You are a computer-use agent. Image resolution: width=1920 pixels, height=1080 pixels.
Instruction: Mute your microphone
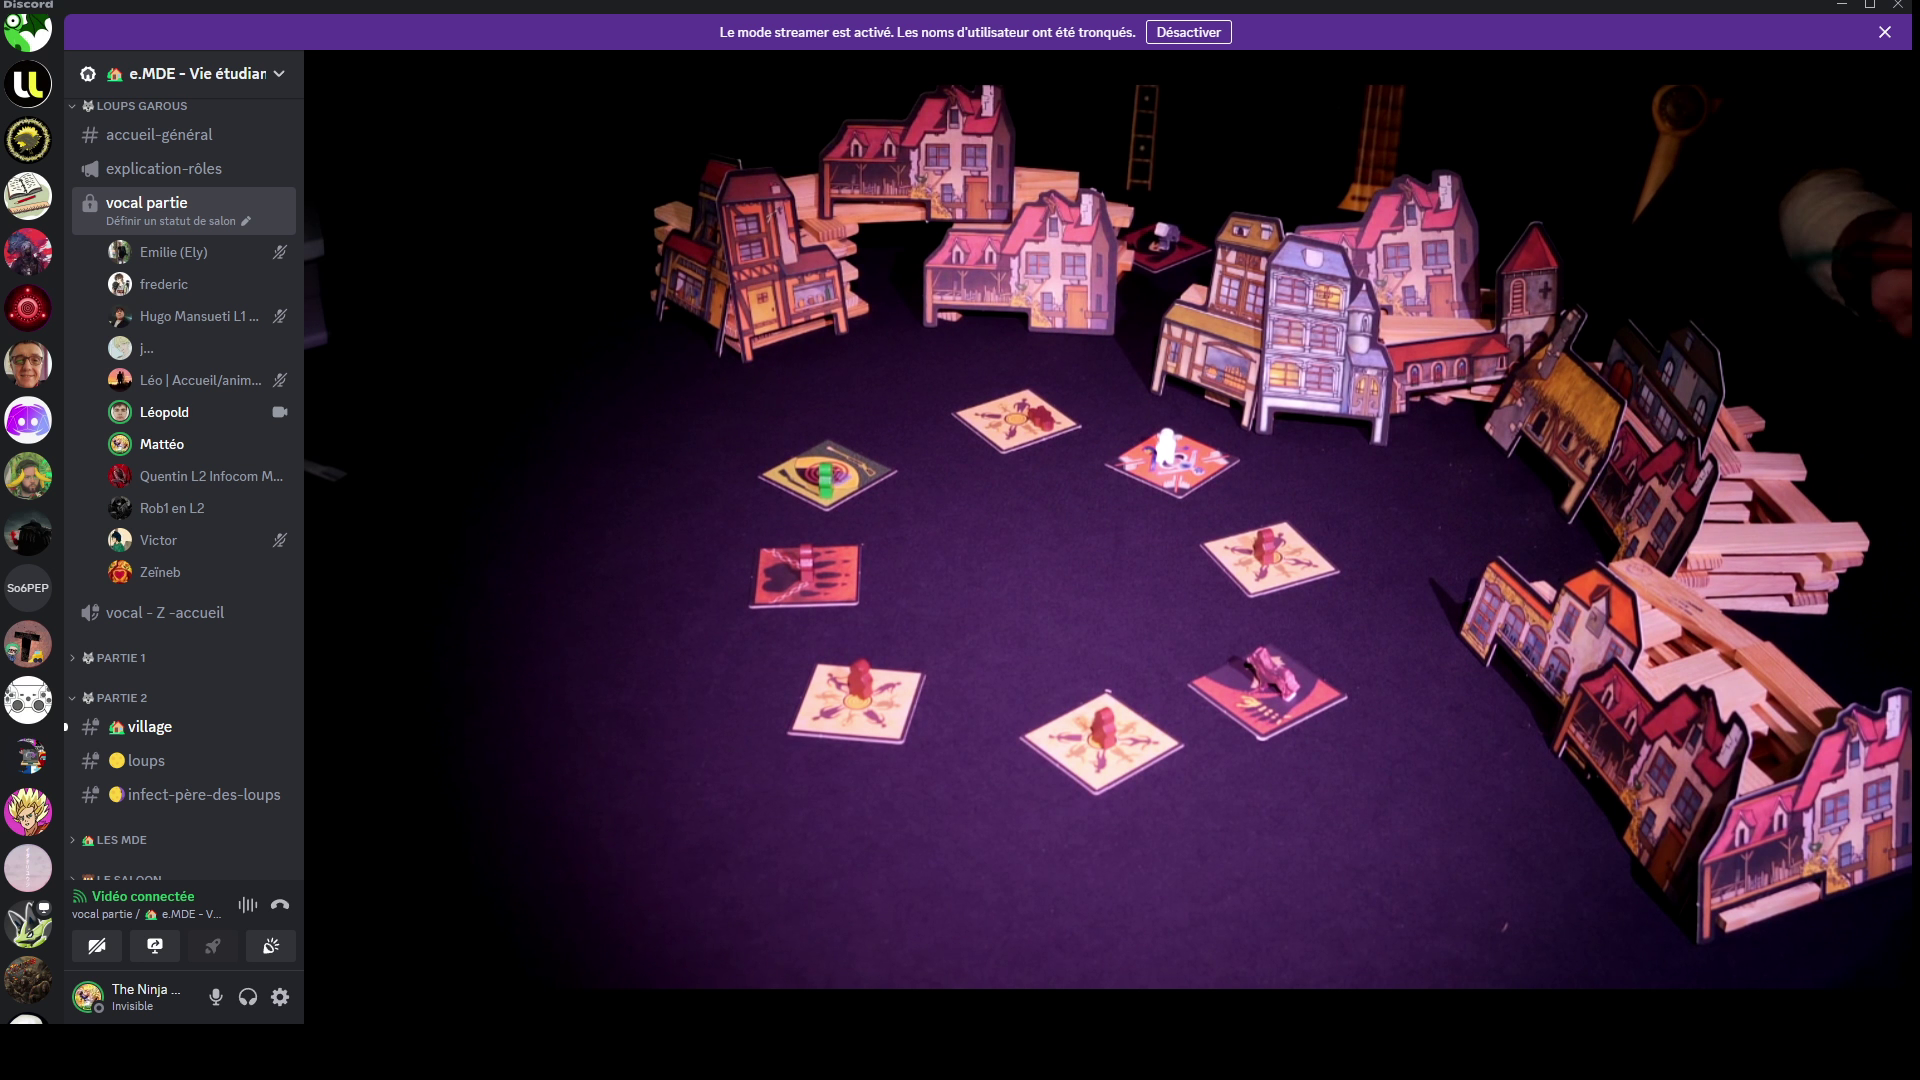(x=215, y=997)
